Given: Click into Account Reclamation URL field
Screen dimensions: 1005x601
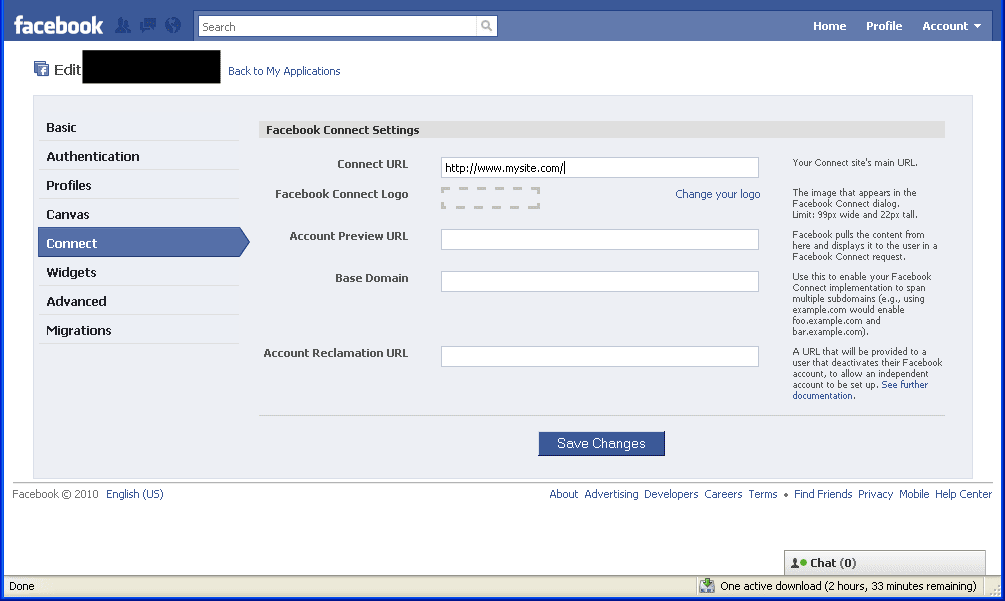Looking at the screenshot, I should 599,356.
